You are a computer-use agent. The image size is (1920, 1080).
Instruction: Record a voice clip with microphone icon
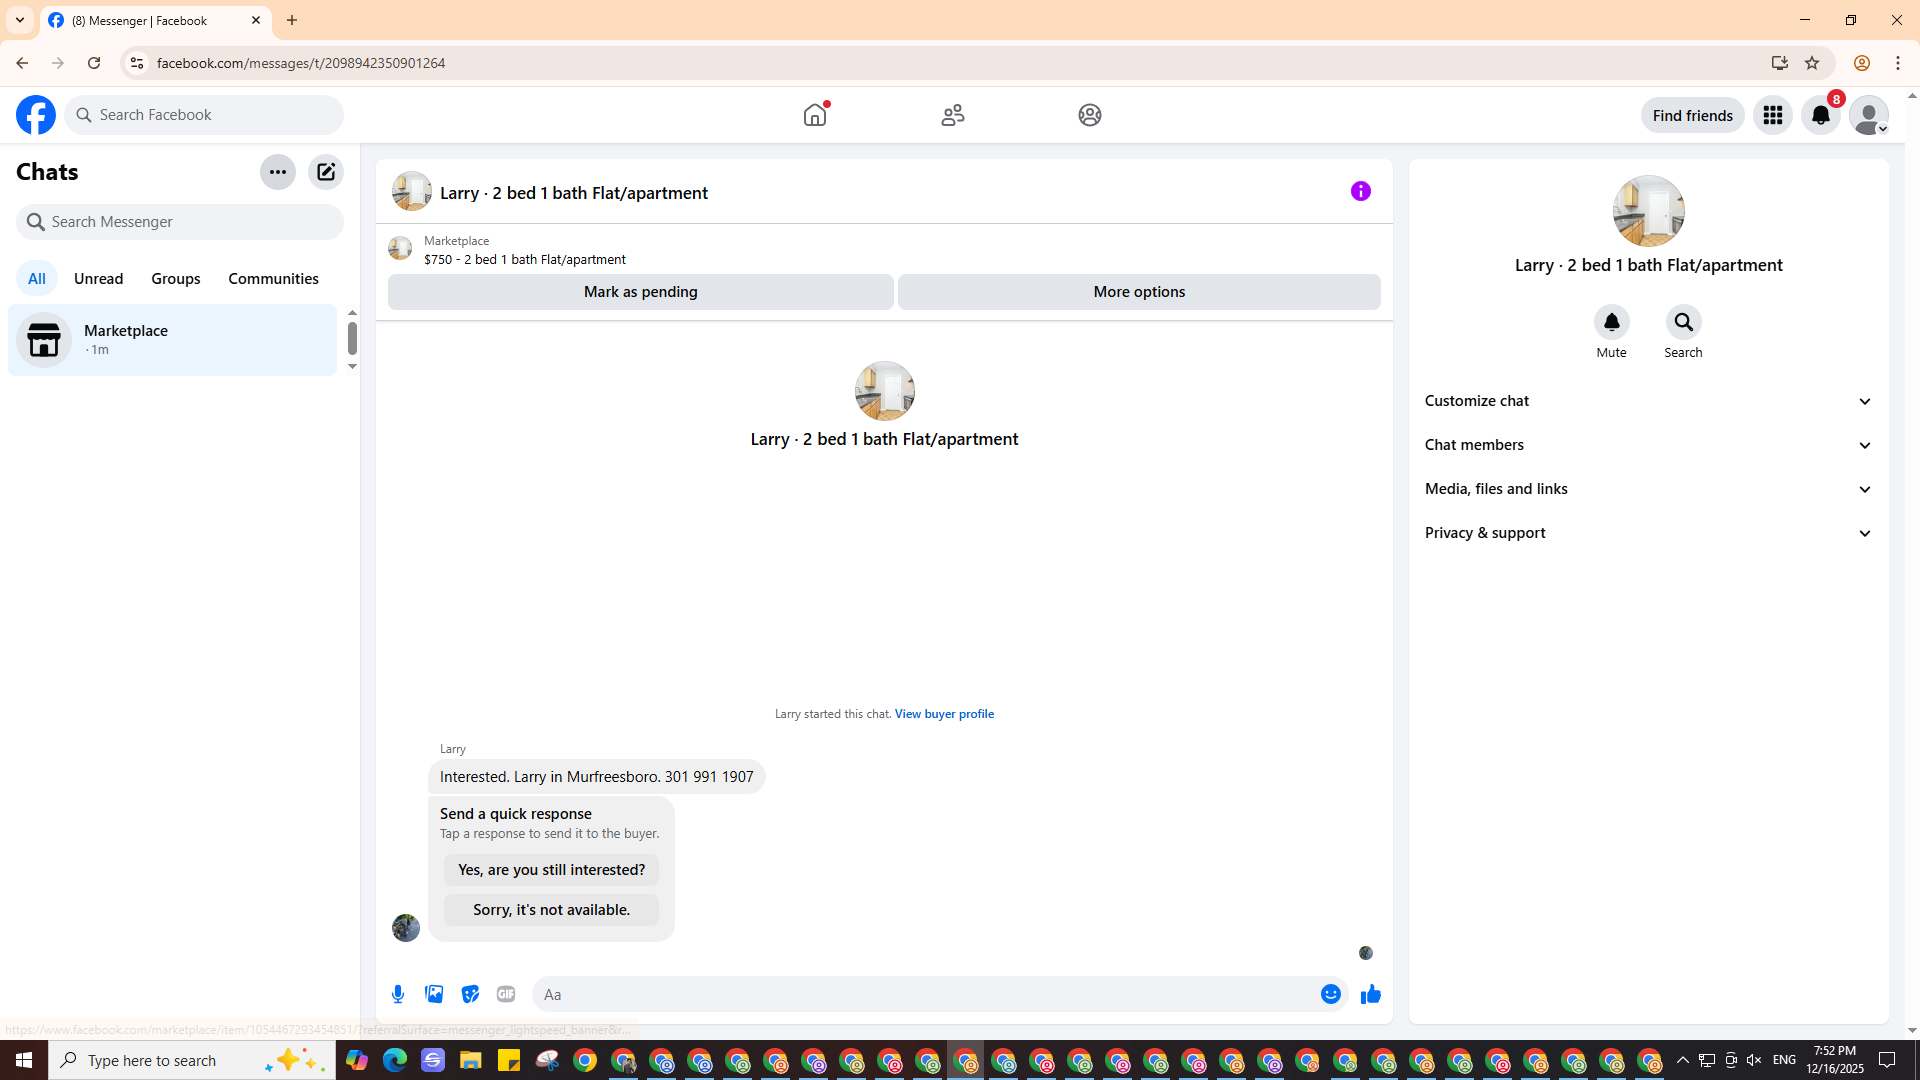[398, 994]
